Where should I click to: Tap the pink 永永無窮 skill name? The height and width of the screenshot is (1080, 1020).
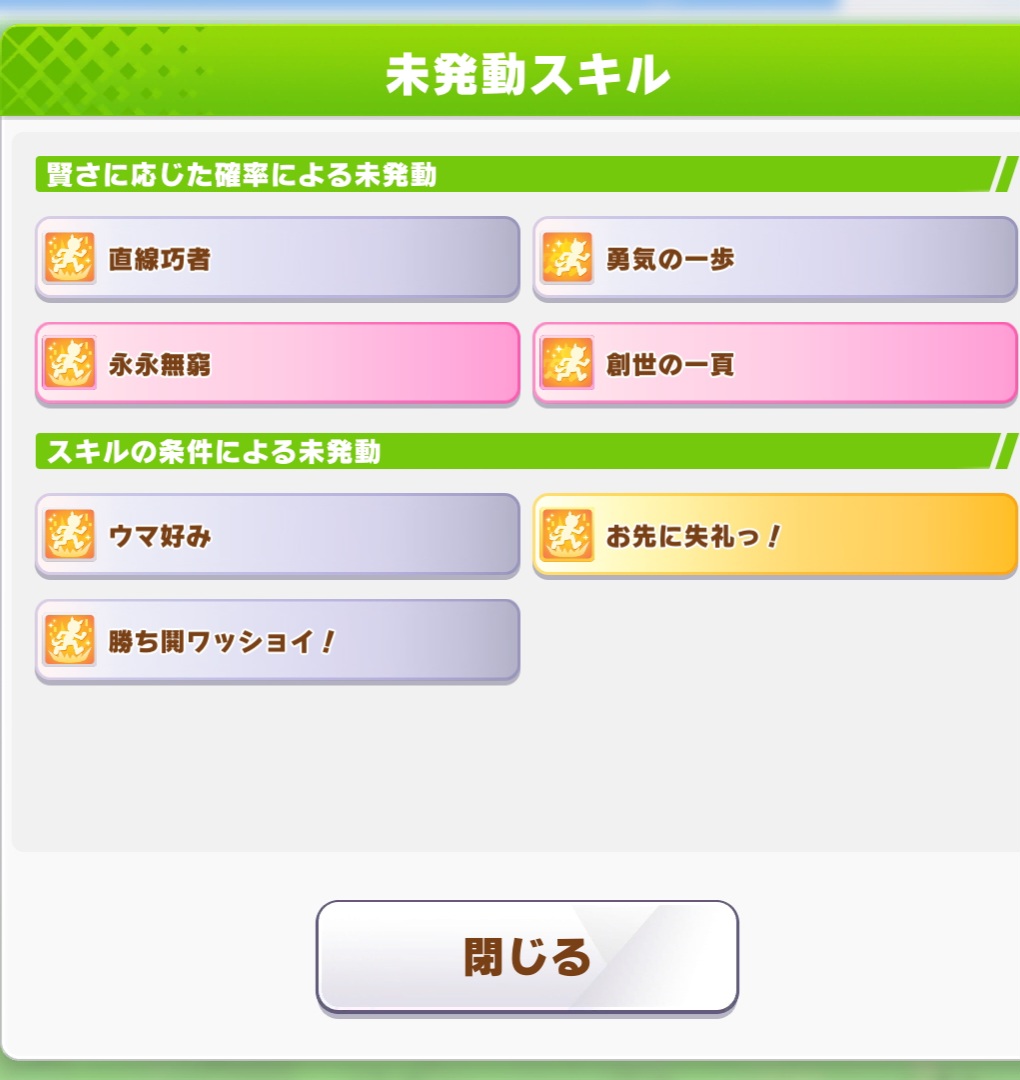pos(160,364)
